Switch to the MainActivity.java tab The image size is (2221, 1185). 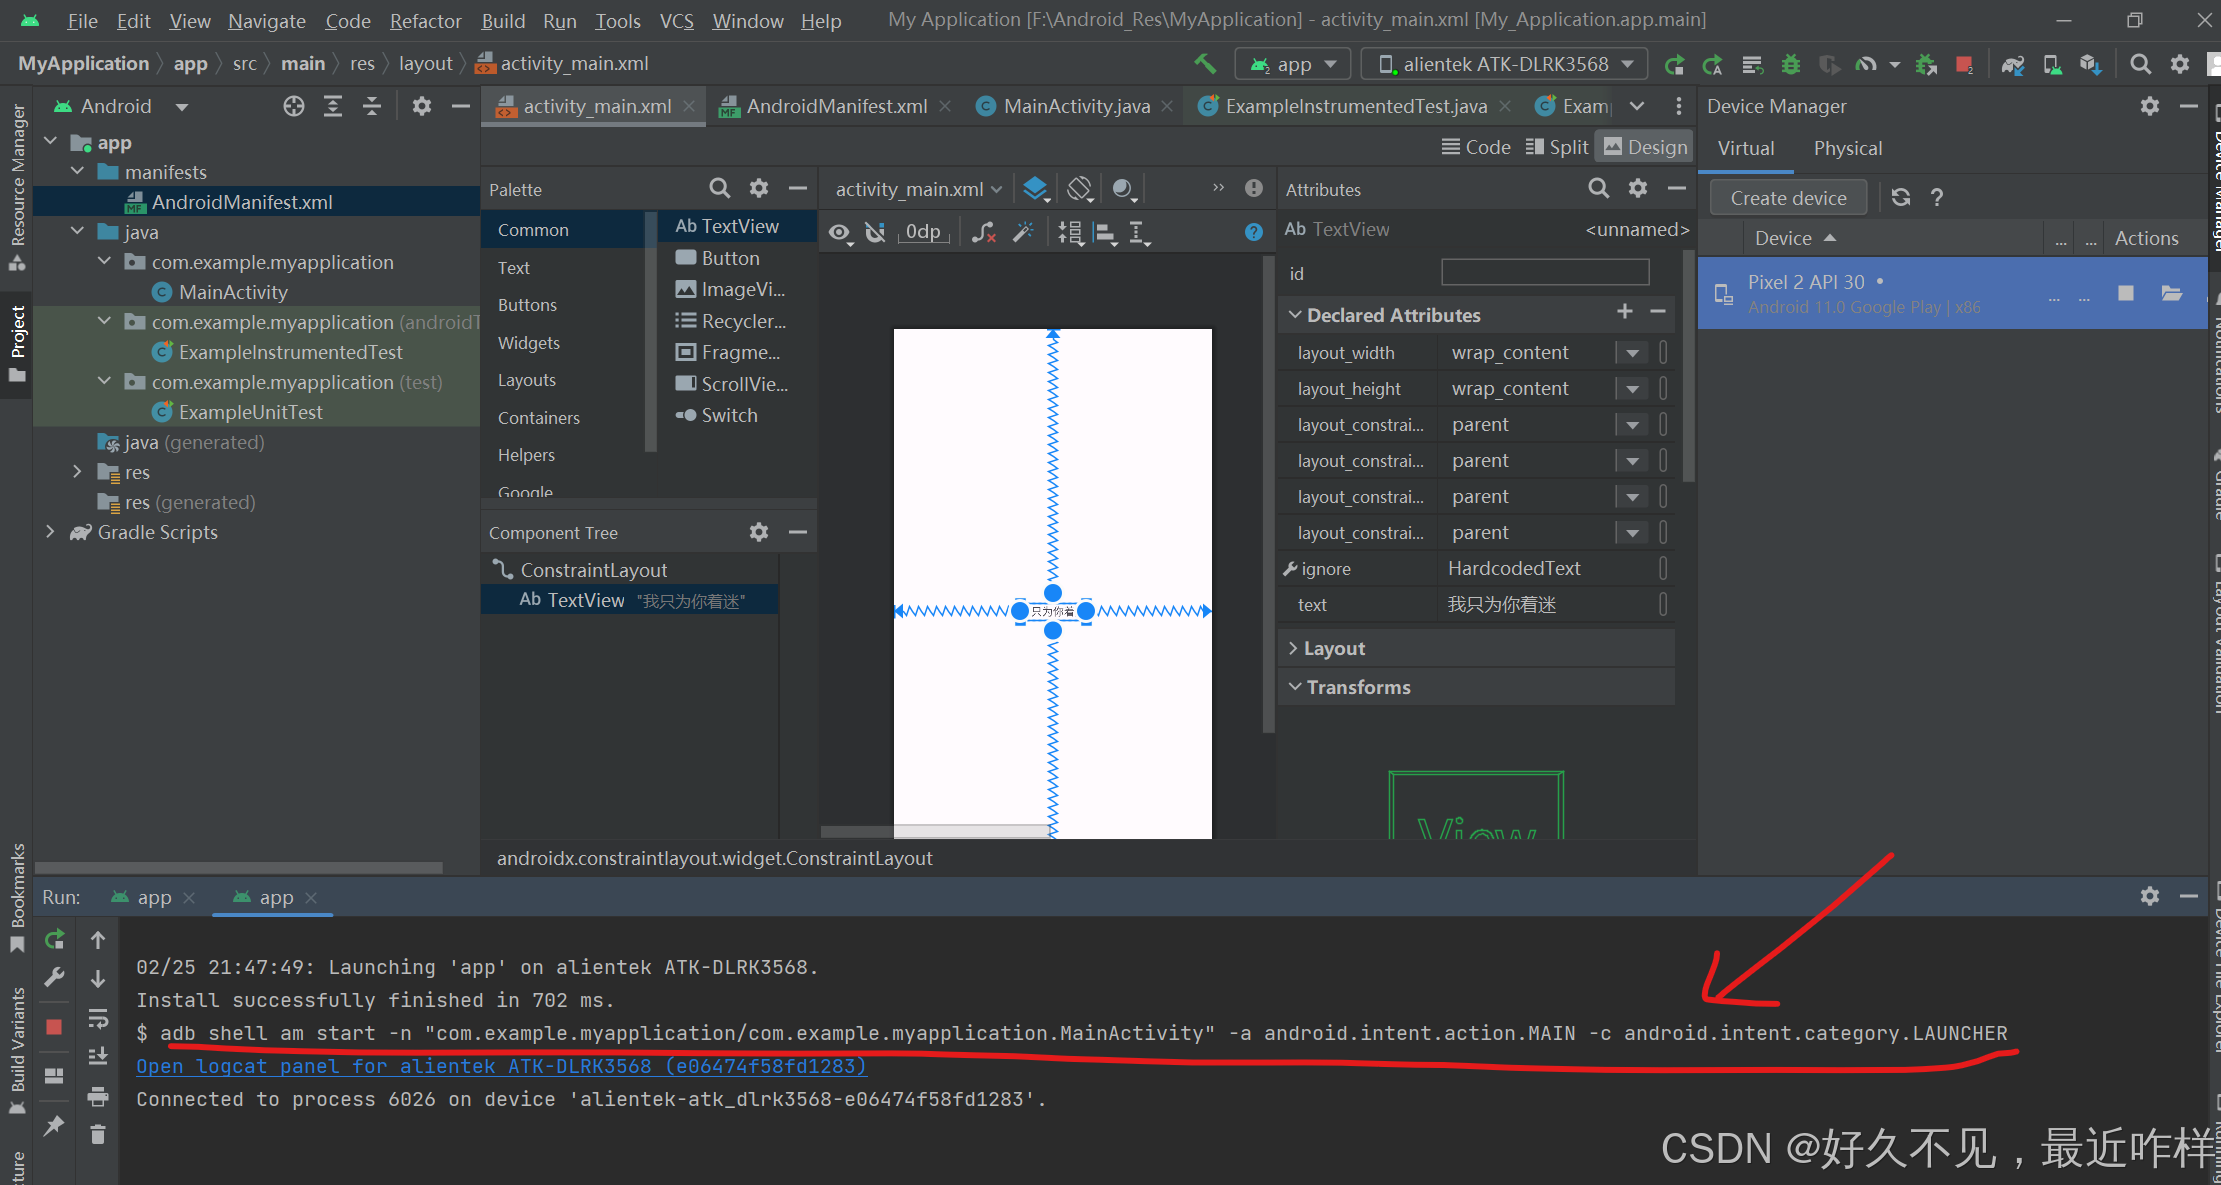(x=1075, y=106)
